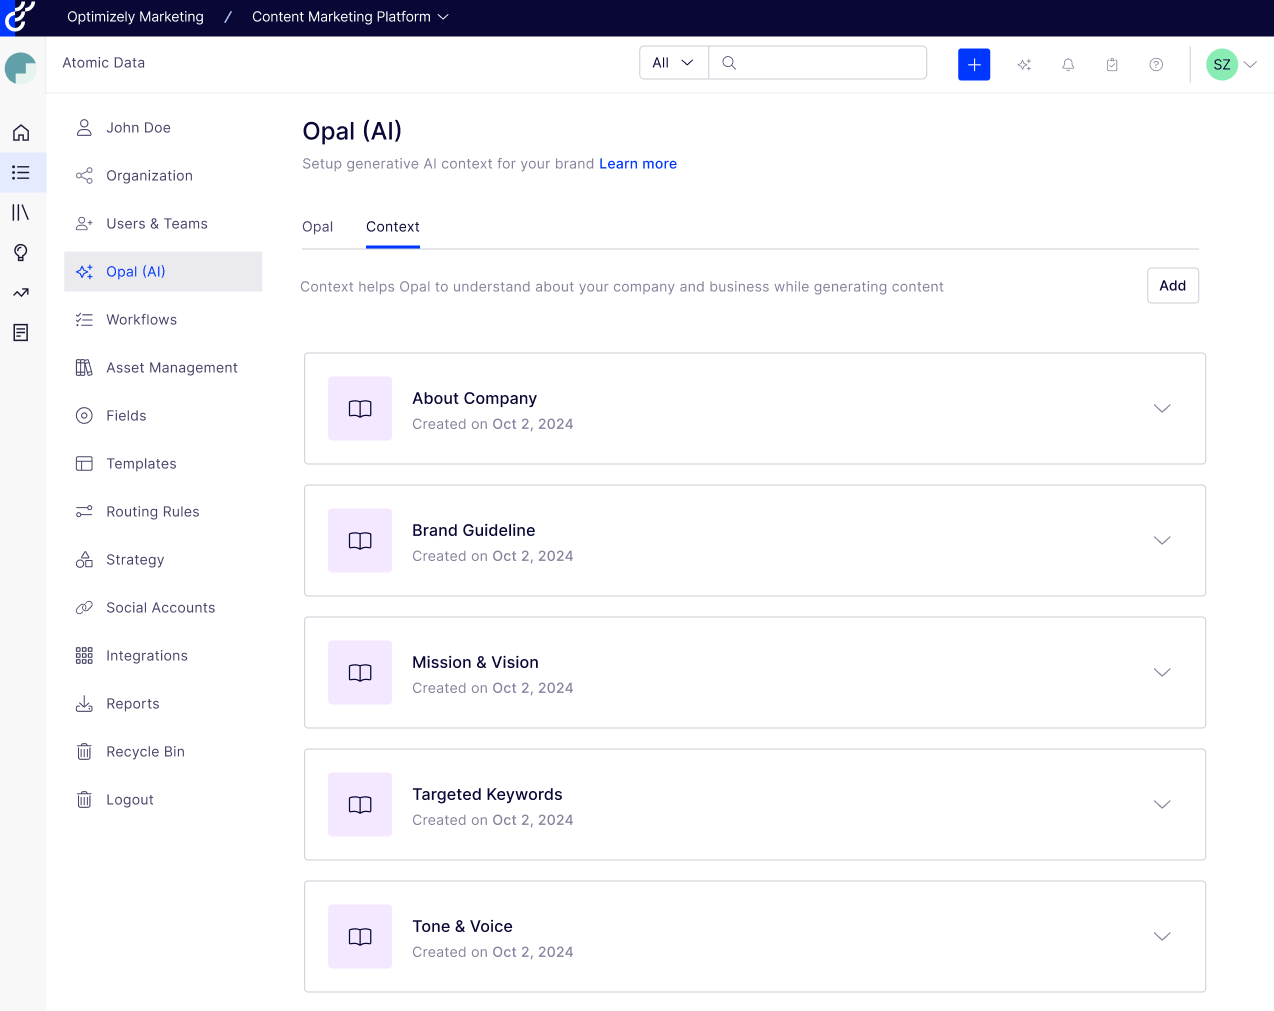Expand the Tone & Voice card chevron

coord(1162,936)
